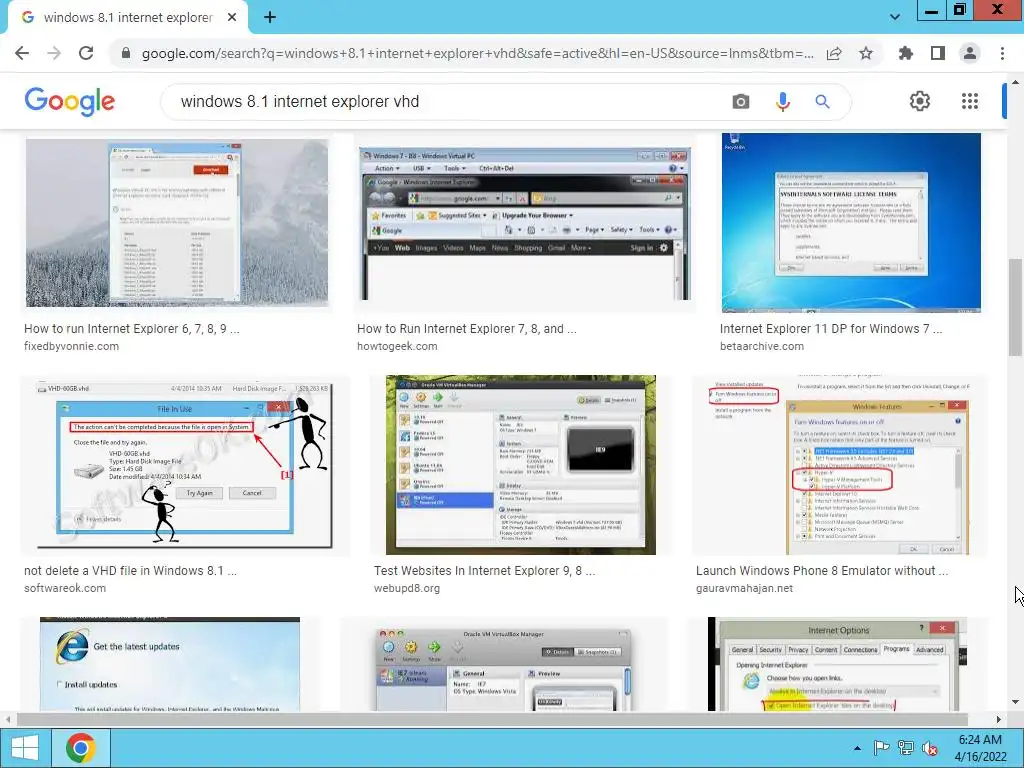Search by image using the camera icon

(741, 102)
